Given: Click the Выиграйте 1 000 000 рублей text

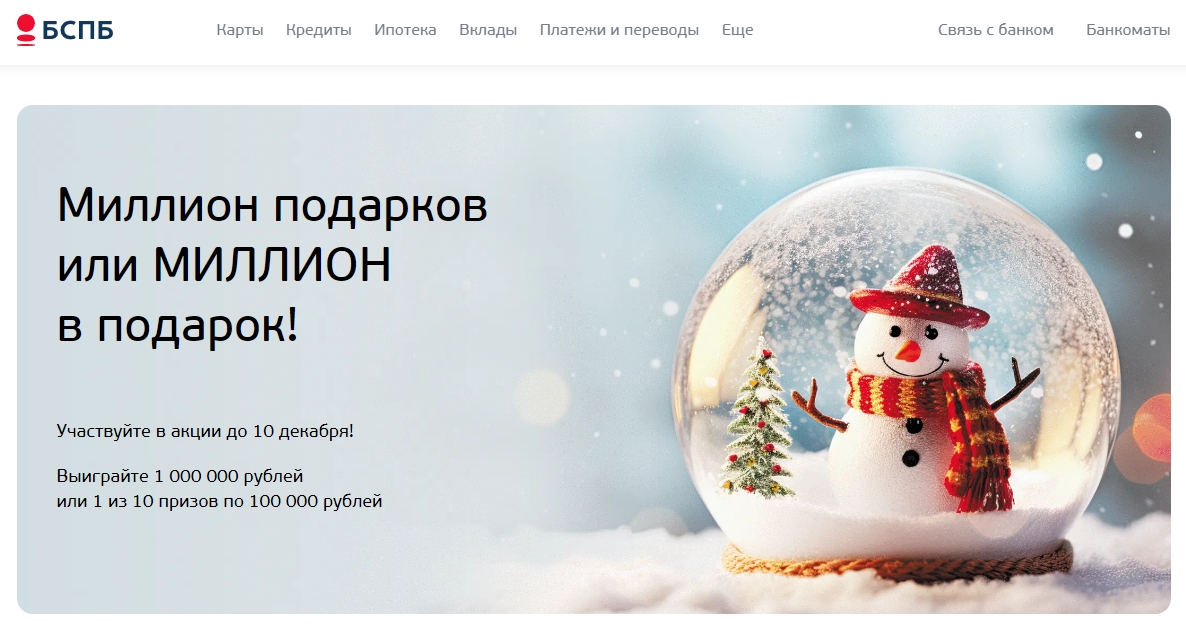Looking at the screenshot, I should [180, 476].
